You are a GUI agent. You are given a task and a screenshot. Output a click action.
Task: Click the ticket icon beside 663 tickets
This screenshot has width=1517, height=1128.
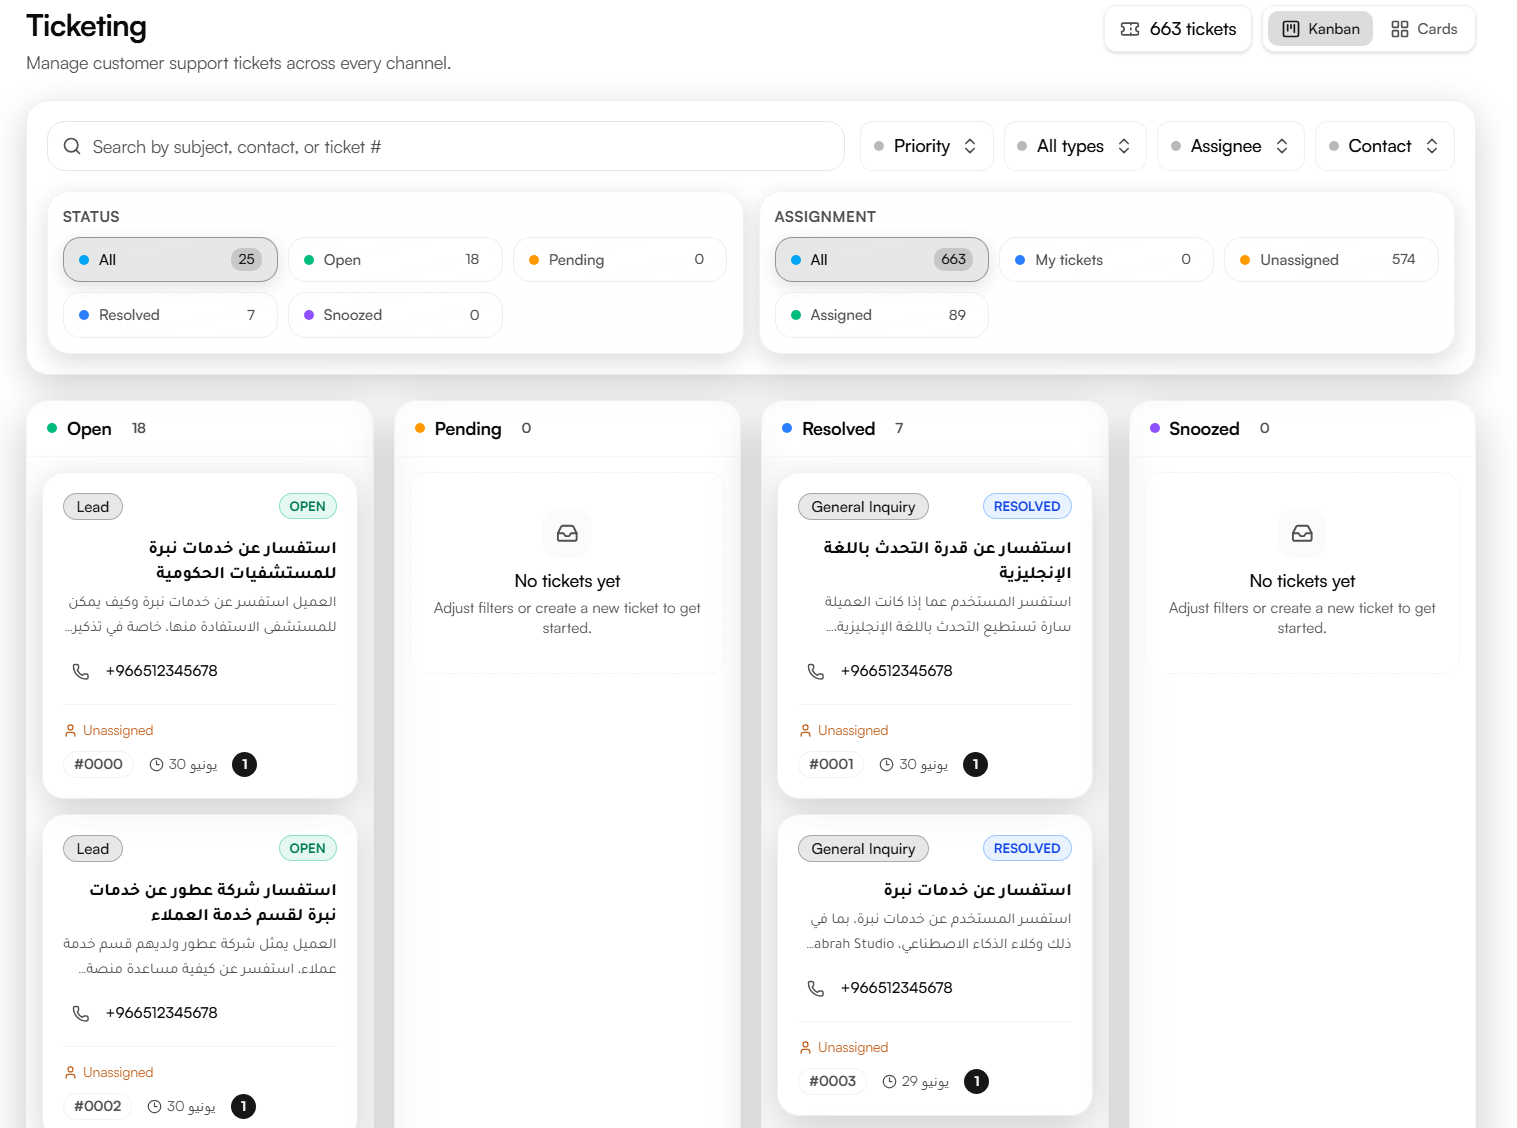click(x=1130, y=29)
